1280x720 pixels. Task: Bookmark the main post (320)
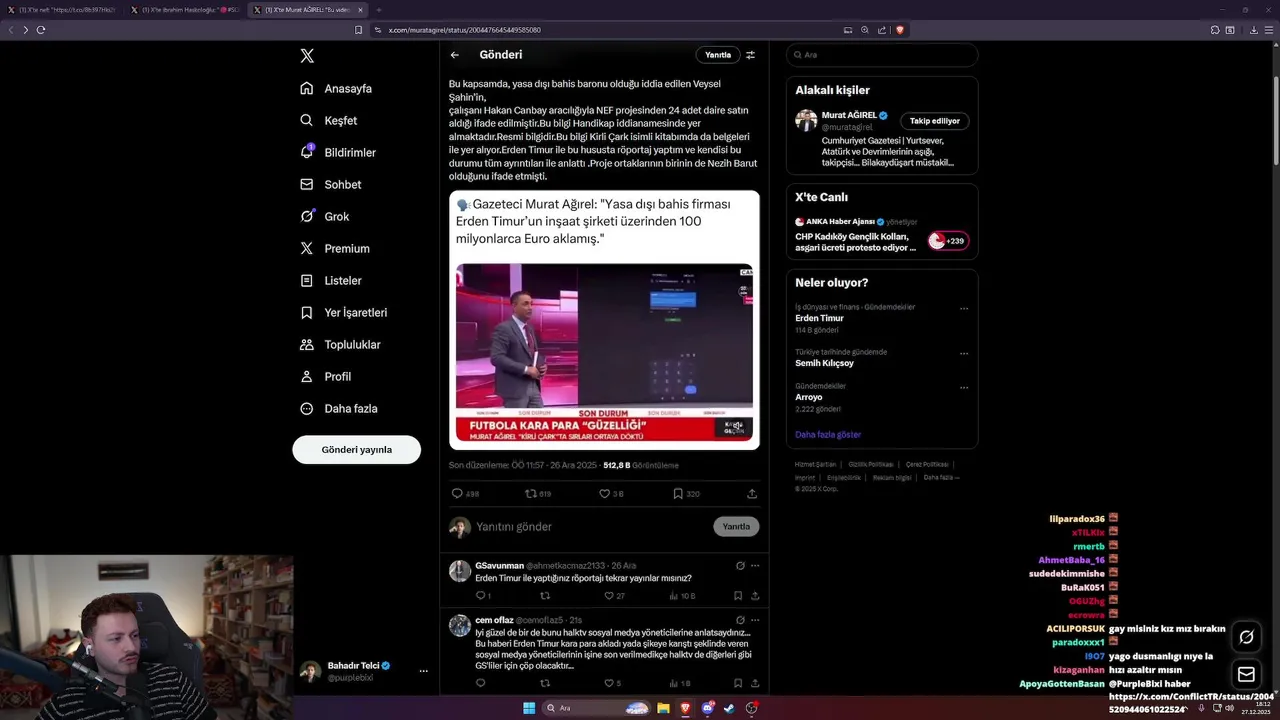click(x=686, y=493)
